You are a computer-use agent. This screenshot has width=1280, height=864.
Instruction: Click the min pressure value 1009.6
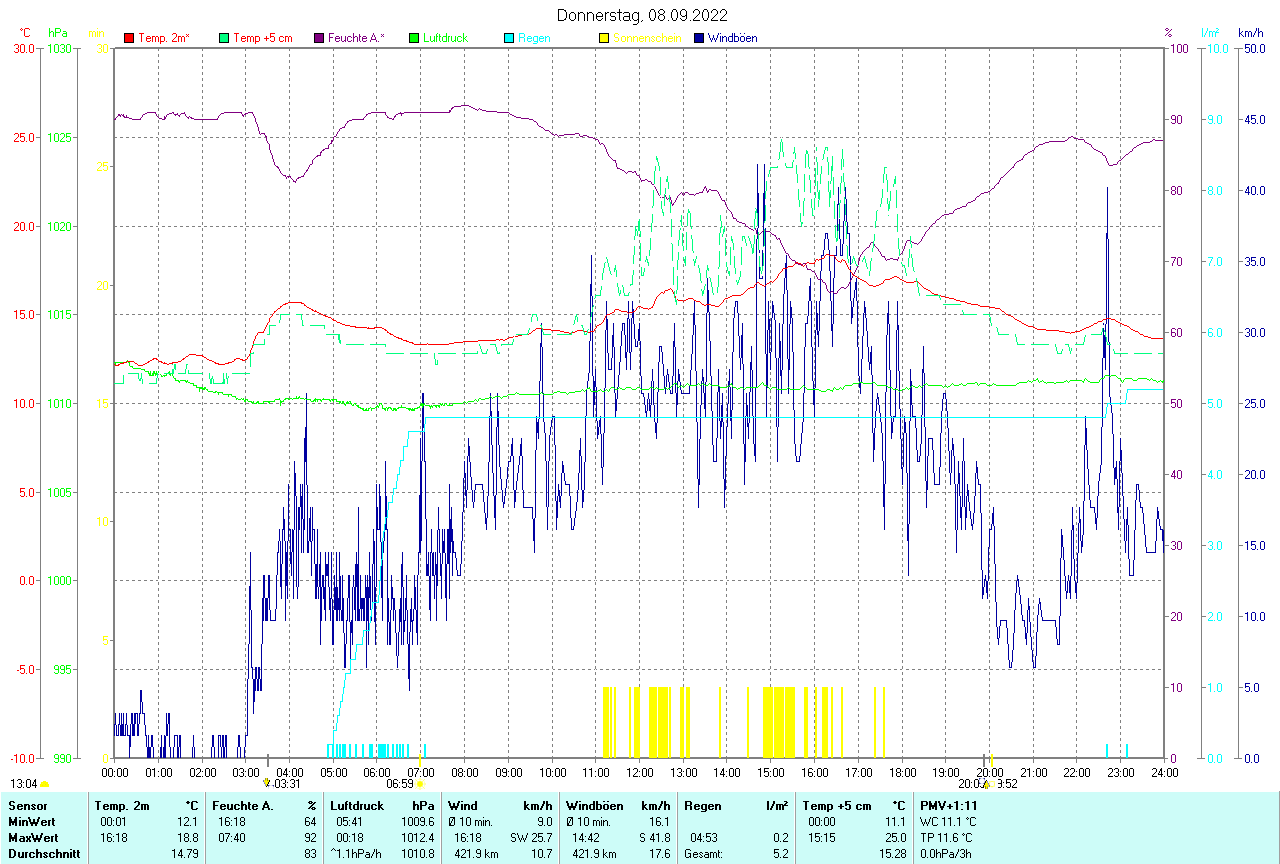(x=419, y=821)
